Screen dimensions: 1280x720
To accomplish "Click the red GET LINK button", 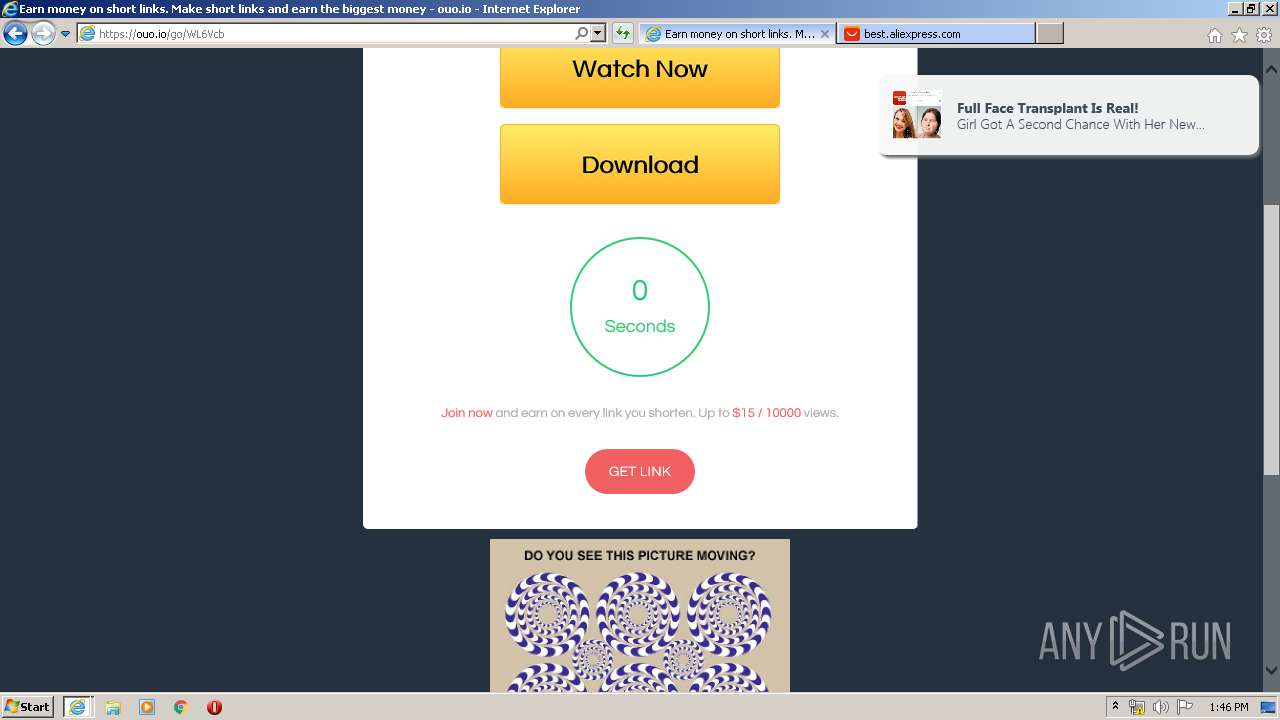I will [640, 471].
